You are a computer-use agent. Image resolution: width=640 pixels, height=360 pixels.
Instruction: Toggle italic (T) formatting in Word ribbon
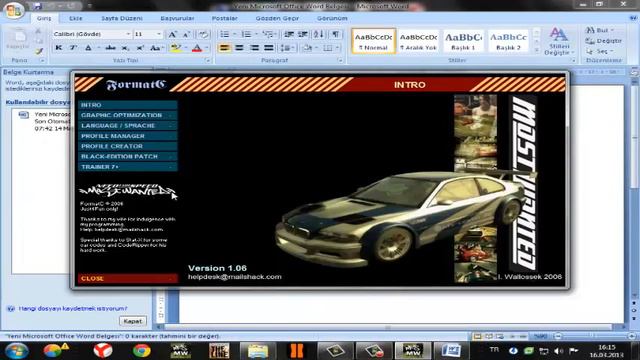(73, 48)
